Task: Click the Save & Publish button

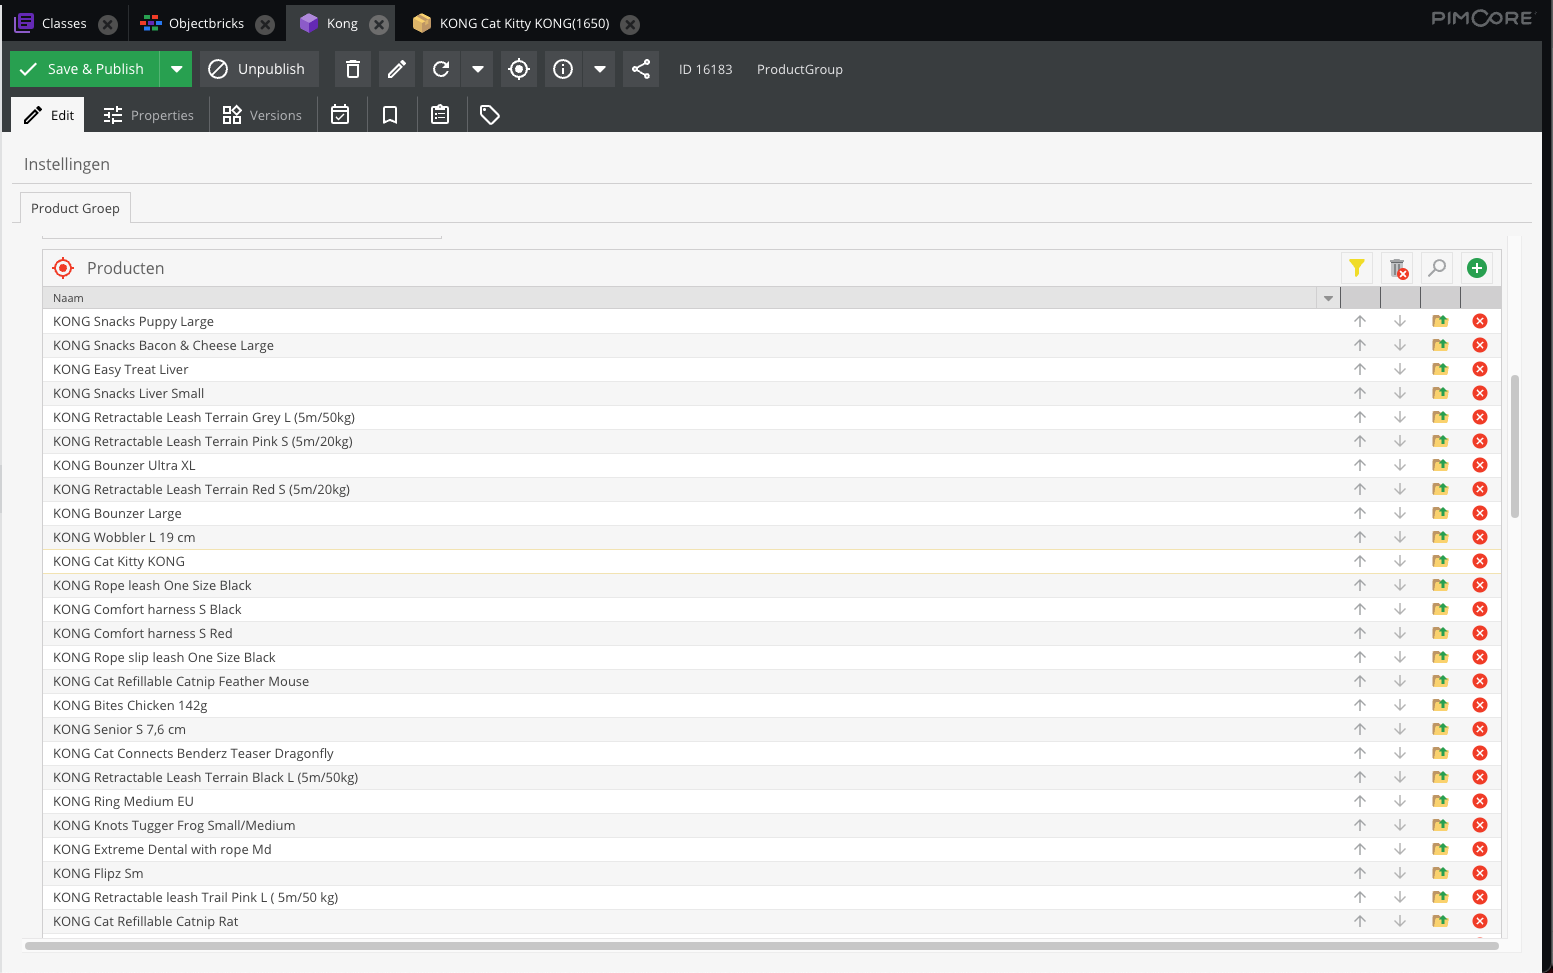Action: click(84, 69)
